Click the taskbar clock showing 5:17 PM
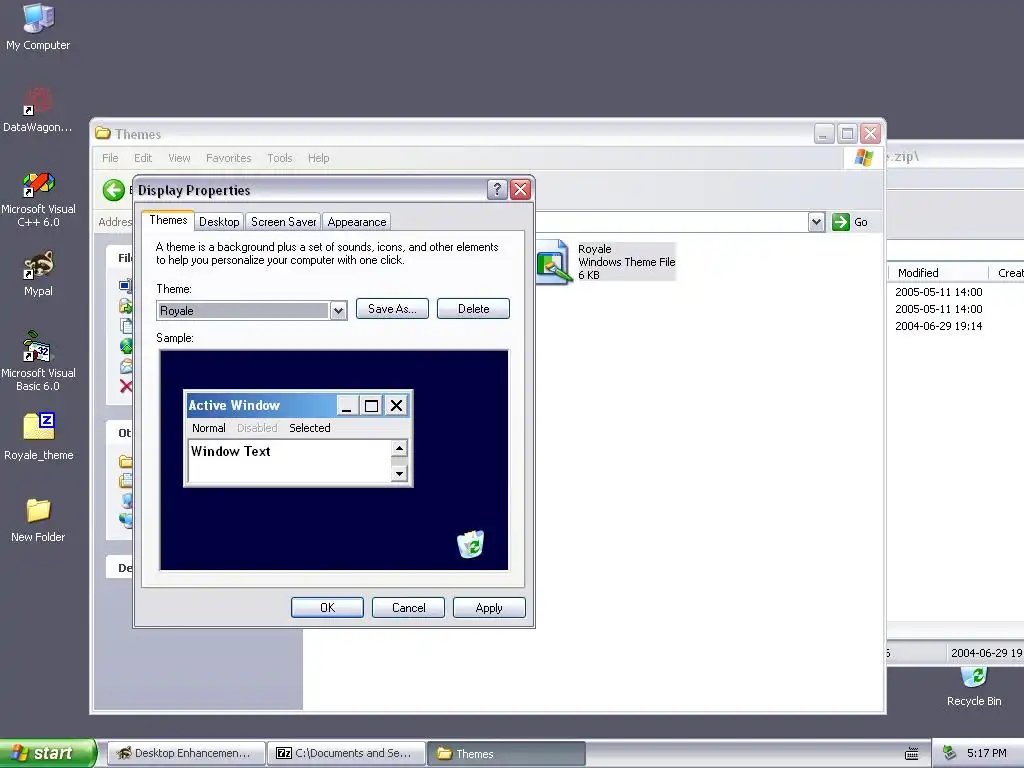 (x=987, y=753)
